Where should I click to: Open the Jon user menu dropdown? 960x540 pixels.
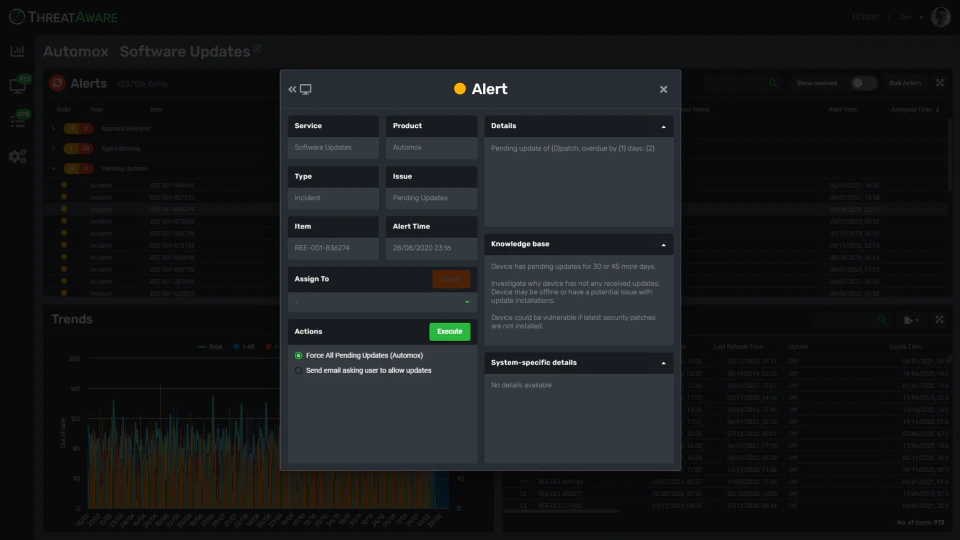pos(911,17)
